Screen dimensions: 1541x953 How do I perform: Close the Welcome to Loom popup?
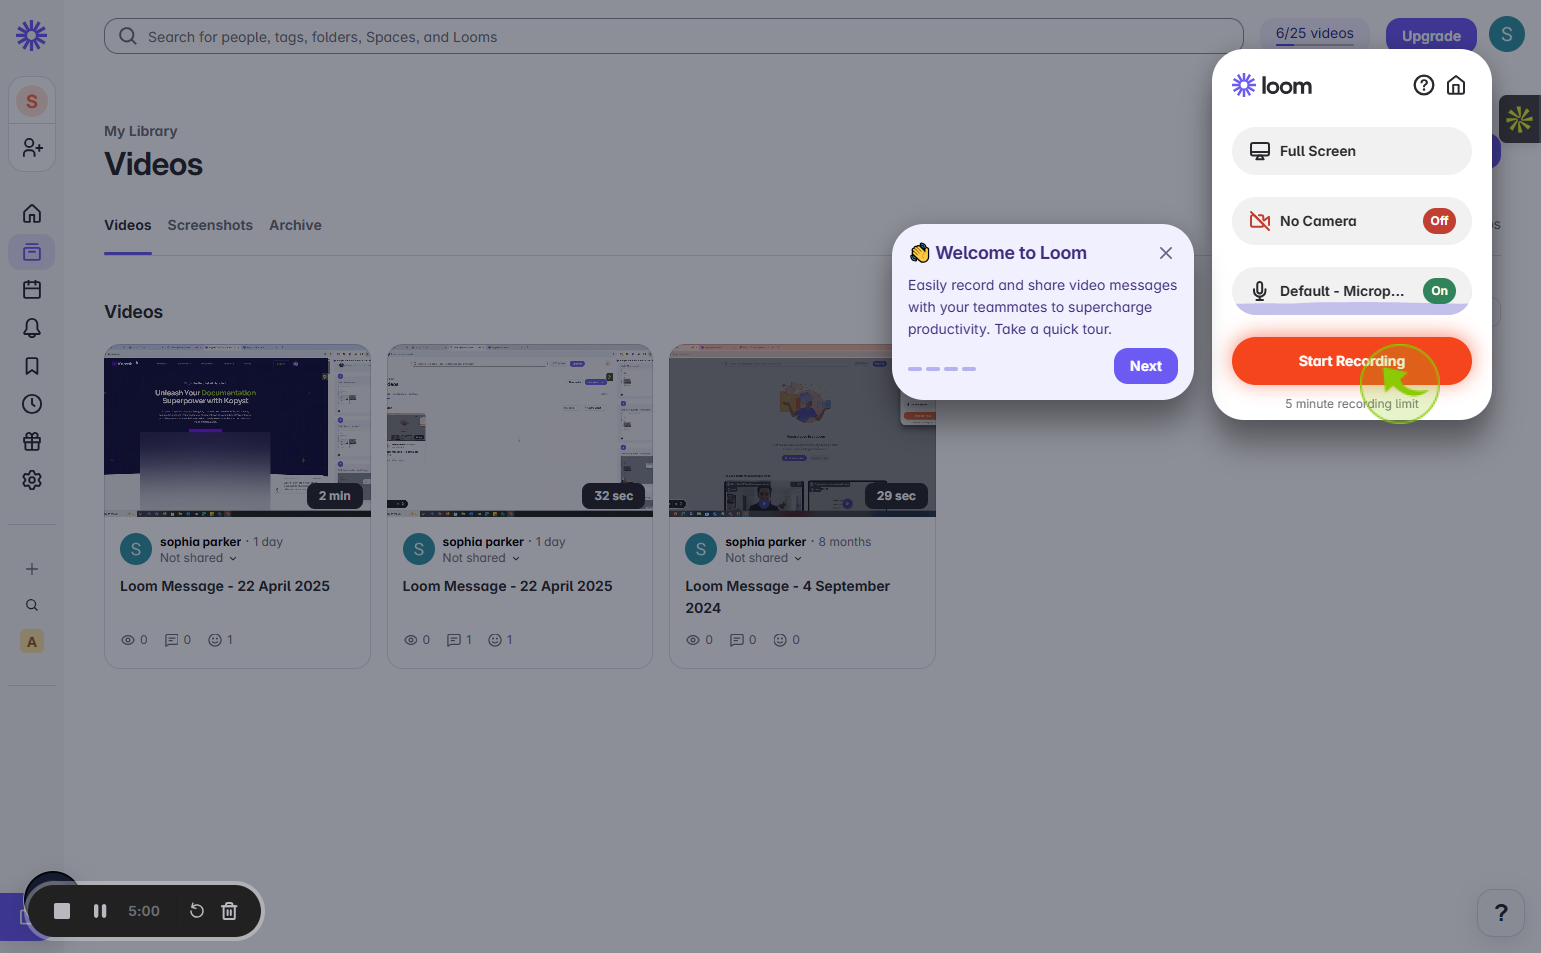1166,253
